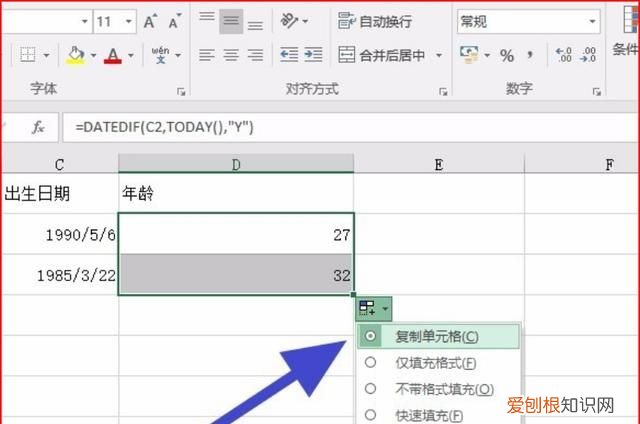Open 字体 group dialog launcher
This screenshot has width=640, height=424.
[181, 92]
